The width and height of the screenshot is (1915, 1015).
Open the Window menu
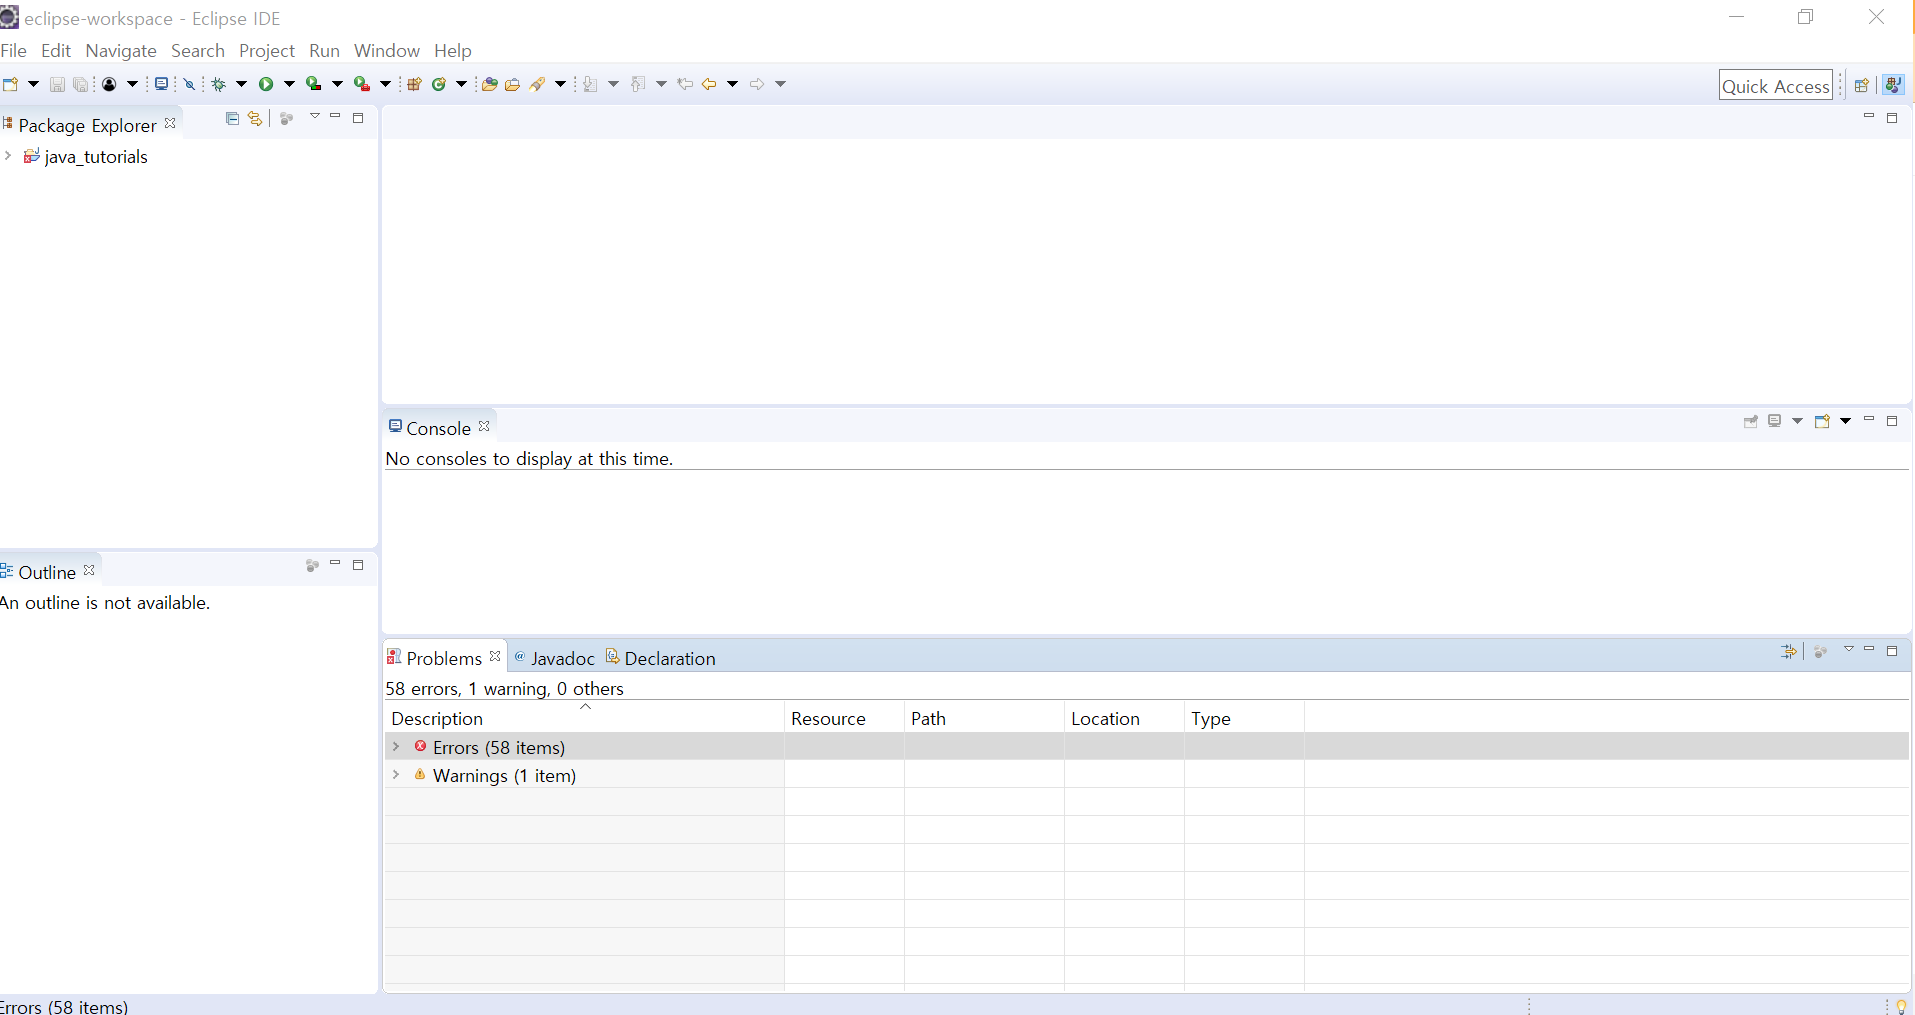[387, 51]
